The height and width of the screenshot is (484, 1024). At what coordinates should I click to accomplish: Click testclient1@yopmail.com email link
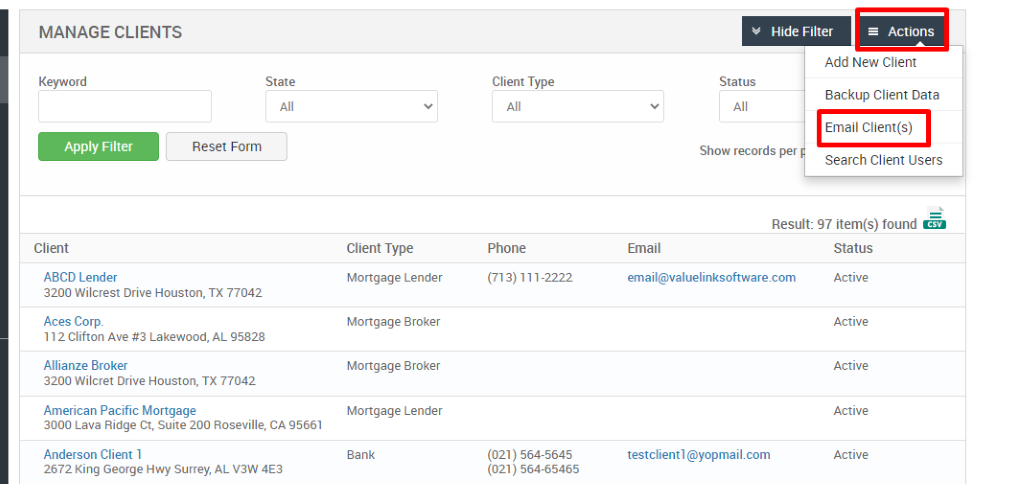point(699,454)
